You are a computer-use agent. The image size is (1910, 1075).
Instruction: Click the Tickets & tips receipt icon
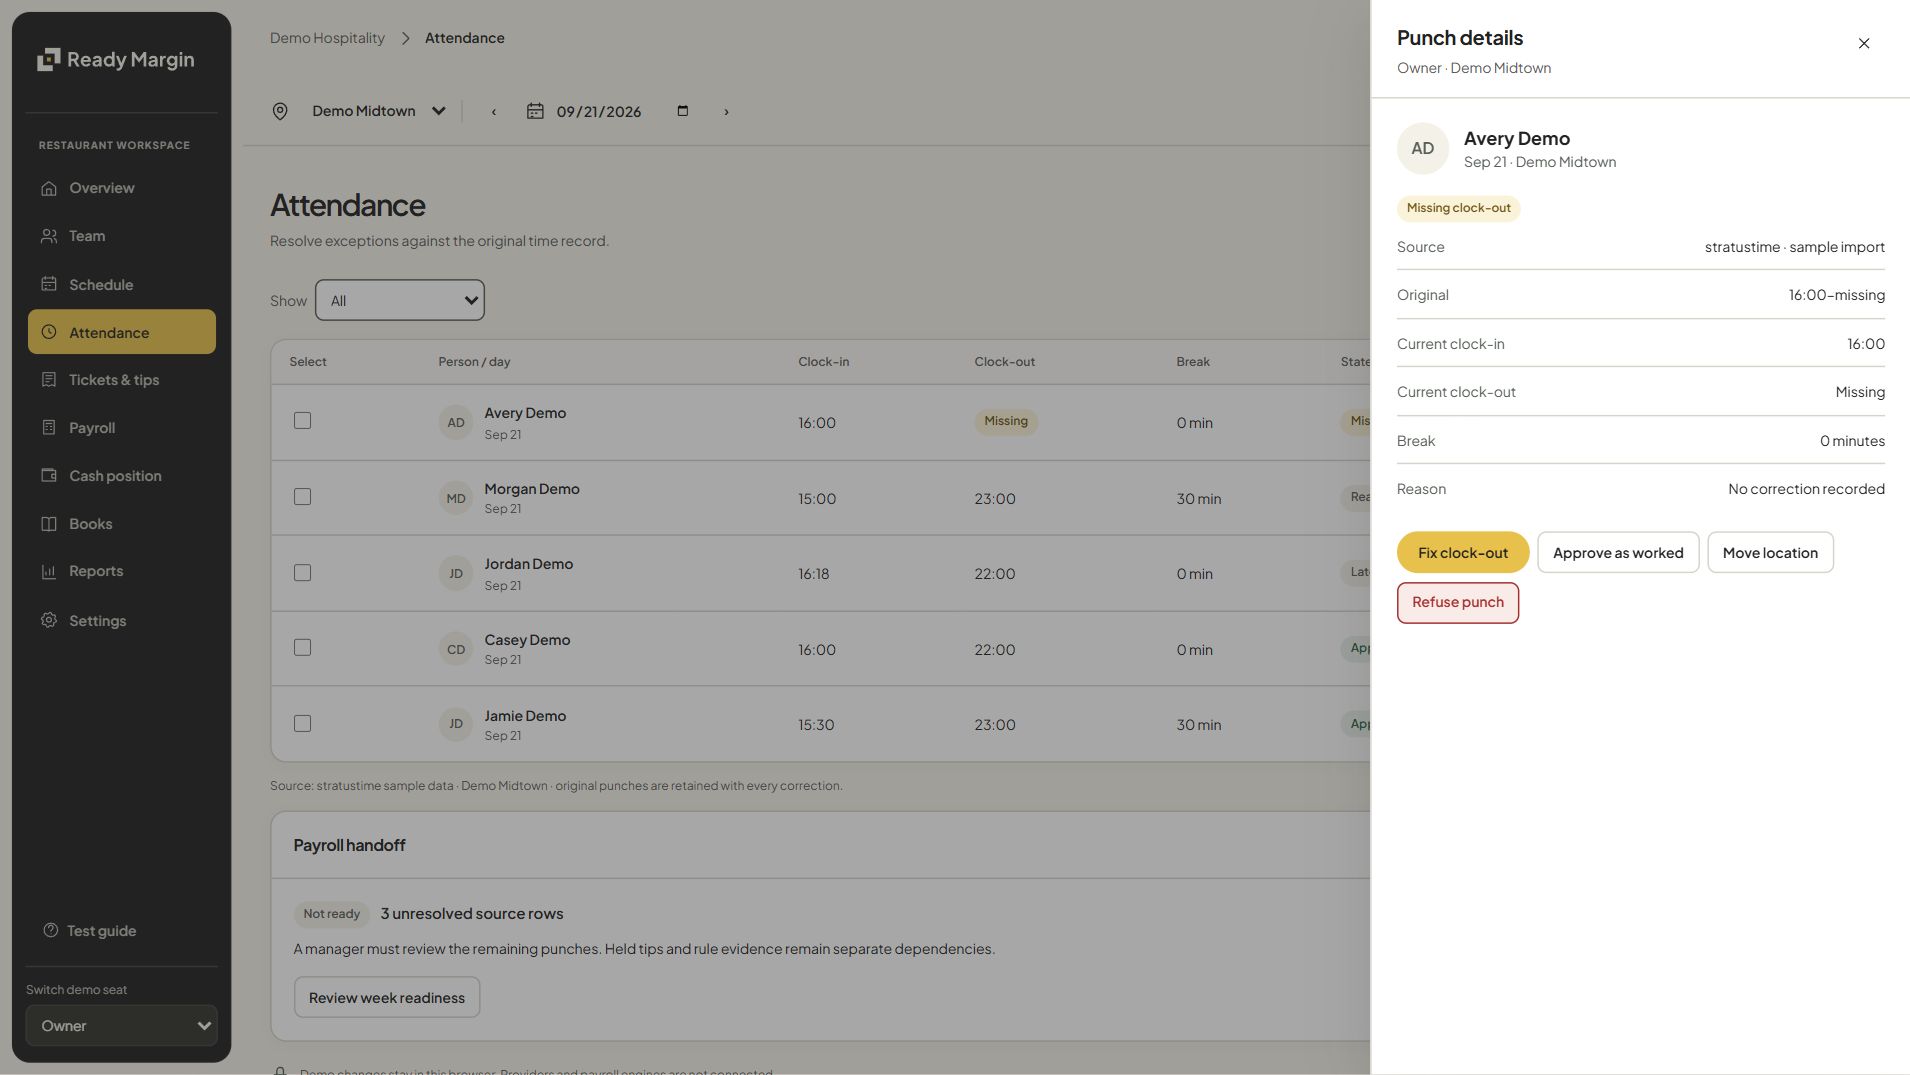48,380
